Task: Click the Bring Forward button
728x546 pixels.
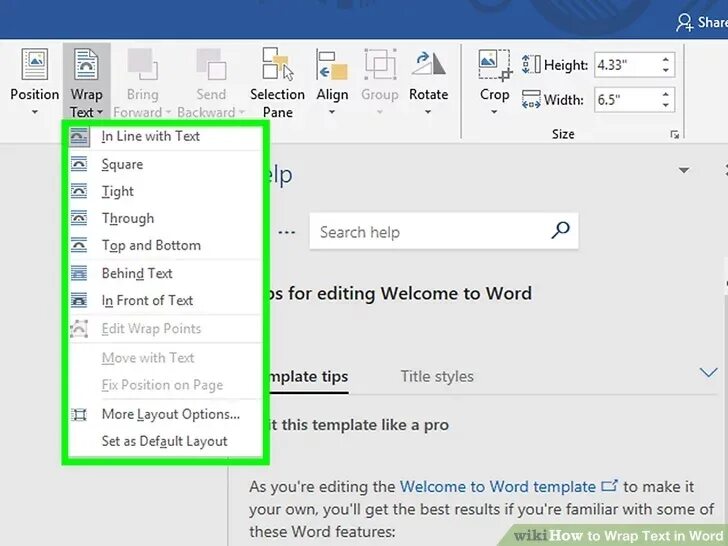Action: [x=142, y=81]
